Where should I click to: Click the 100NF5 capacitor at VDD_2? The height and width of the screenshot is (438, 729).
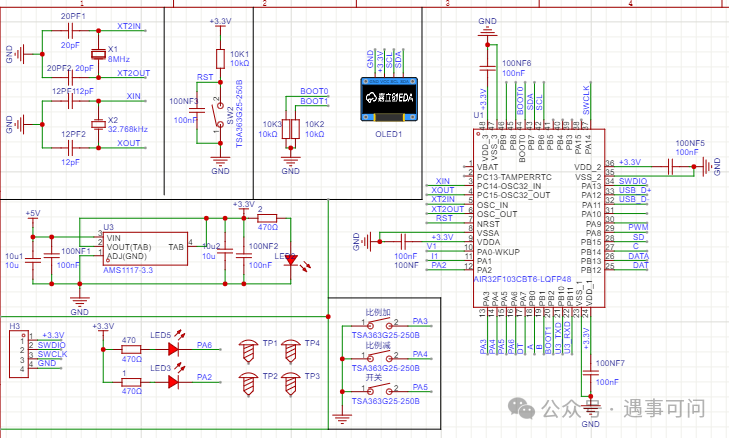(671, 166)
